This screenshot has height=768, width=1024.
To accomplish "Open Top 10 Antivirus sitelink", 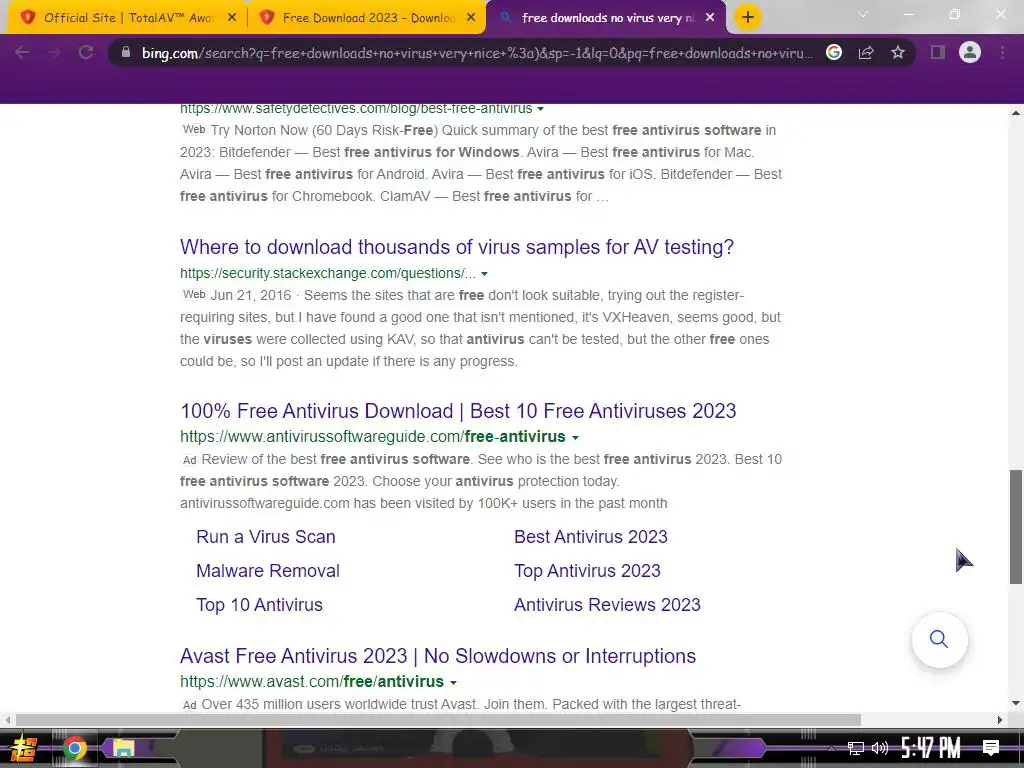I will pos(259,605).
